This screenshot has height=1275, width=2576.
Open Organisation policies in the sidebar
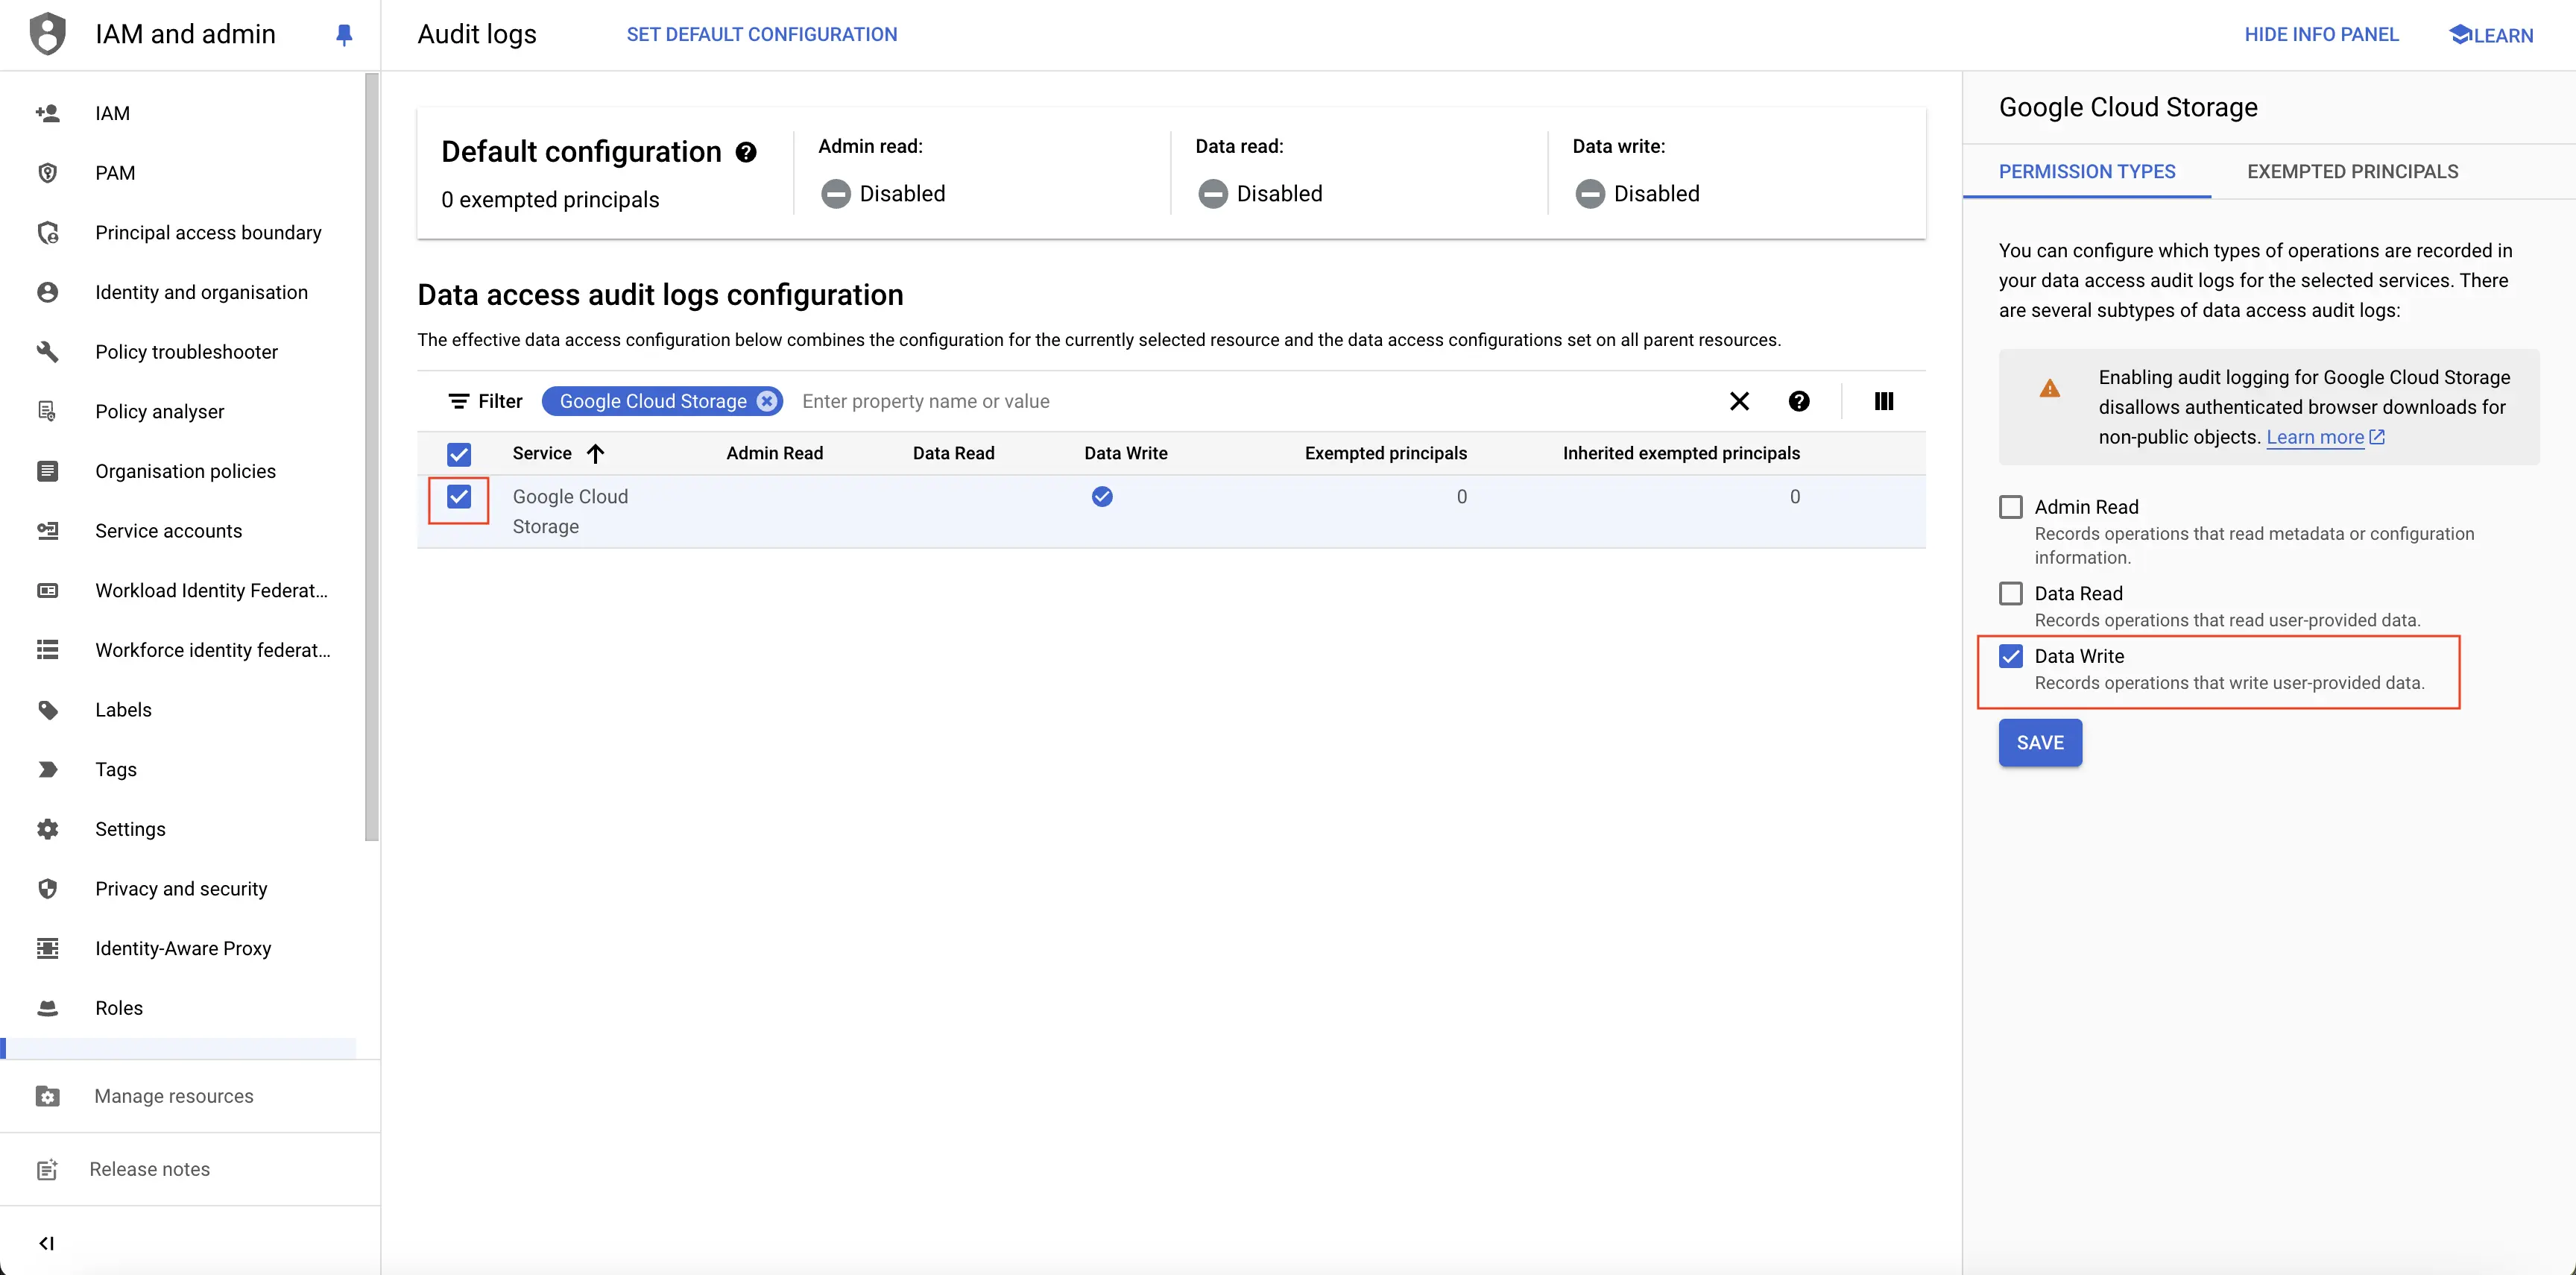click(x=185, y=471)
